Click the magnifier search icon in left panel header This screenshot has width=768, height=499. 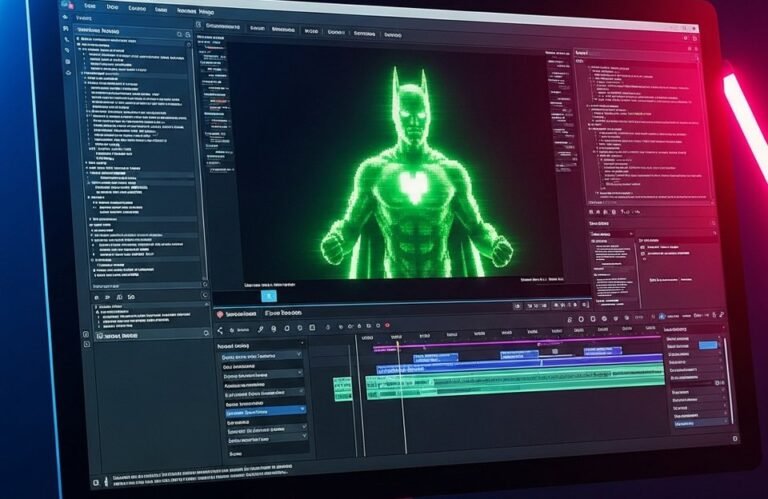pos(179,34)
